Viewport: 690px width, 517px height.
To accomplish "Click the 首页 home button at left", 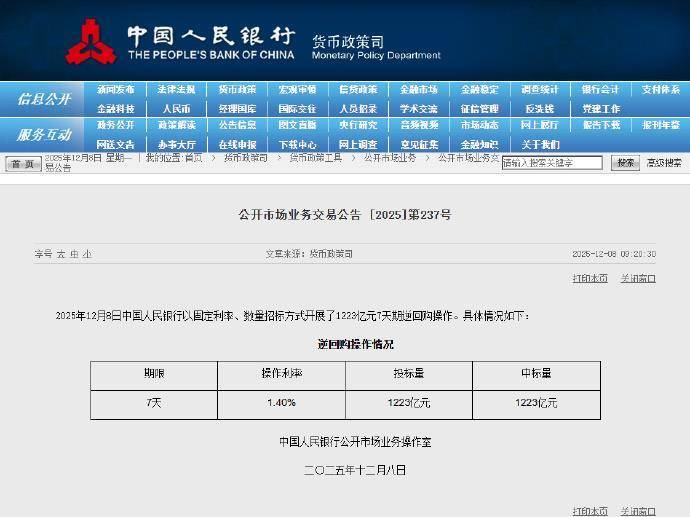I will [21, 163].
